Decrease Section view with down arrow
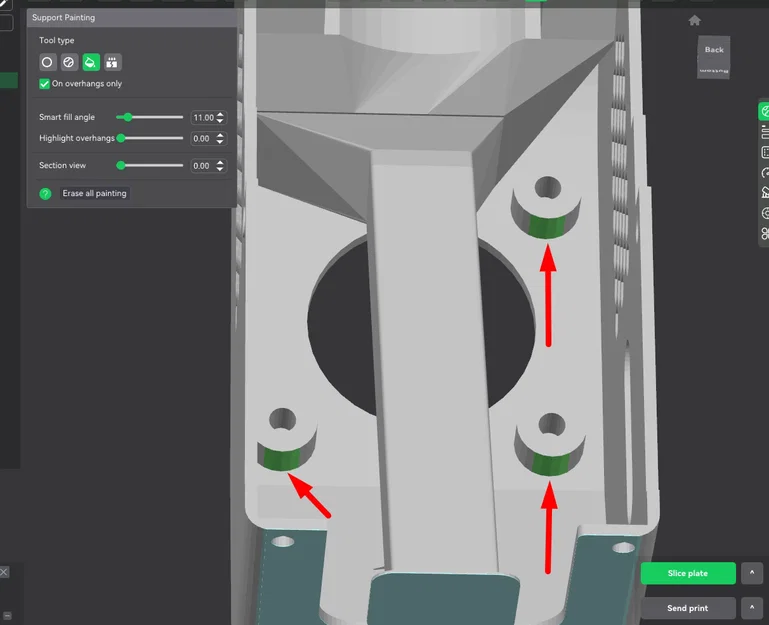 [220, 169]
